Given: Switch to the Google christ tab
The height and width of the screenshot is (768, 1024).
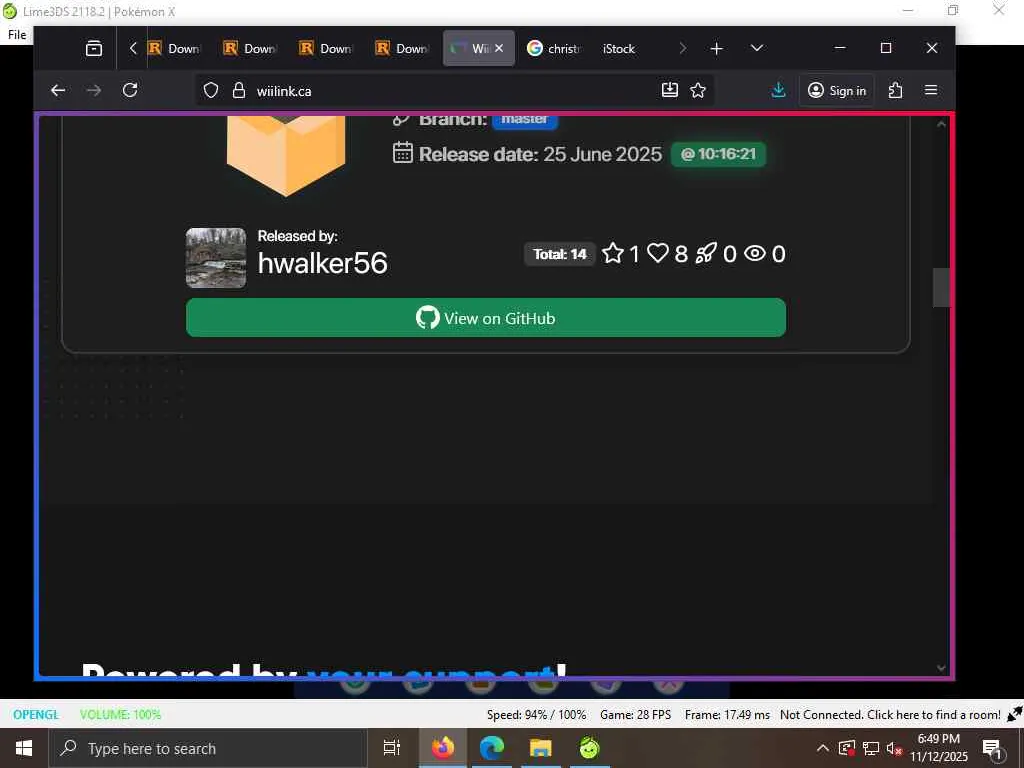Looking at the screenshot, I should point(554,48).
